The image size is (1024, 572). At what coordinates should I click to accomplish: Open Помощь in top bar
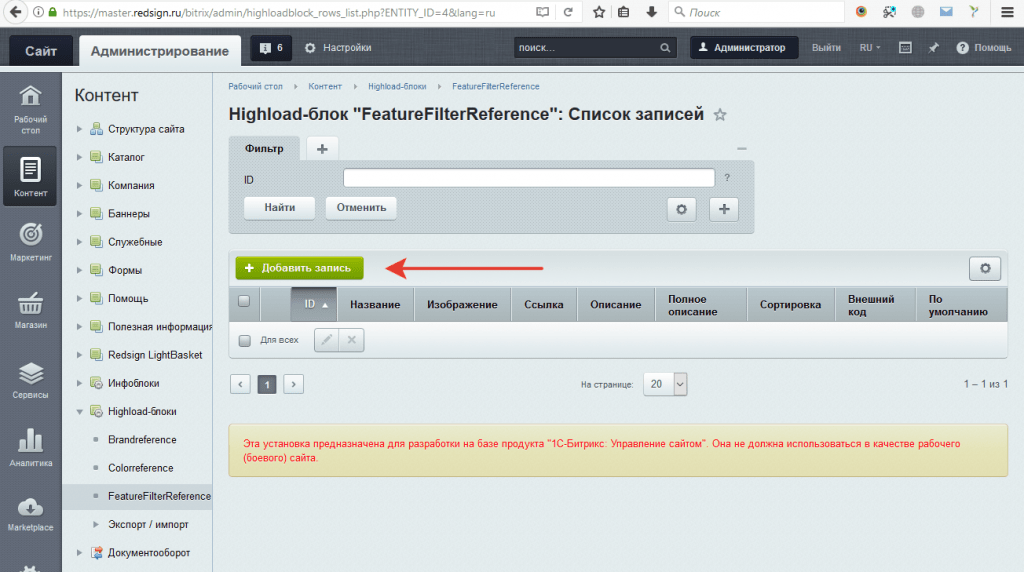984,48
